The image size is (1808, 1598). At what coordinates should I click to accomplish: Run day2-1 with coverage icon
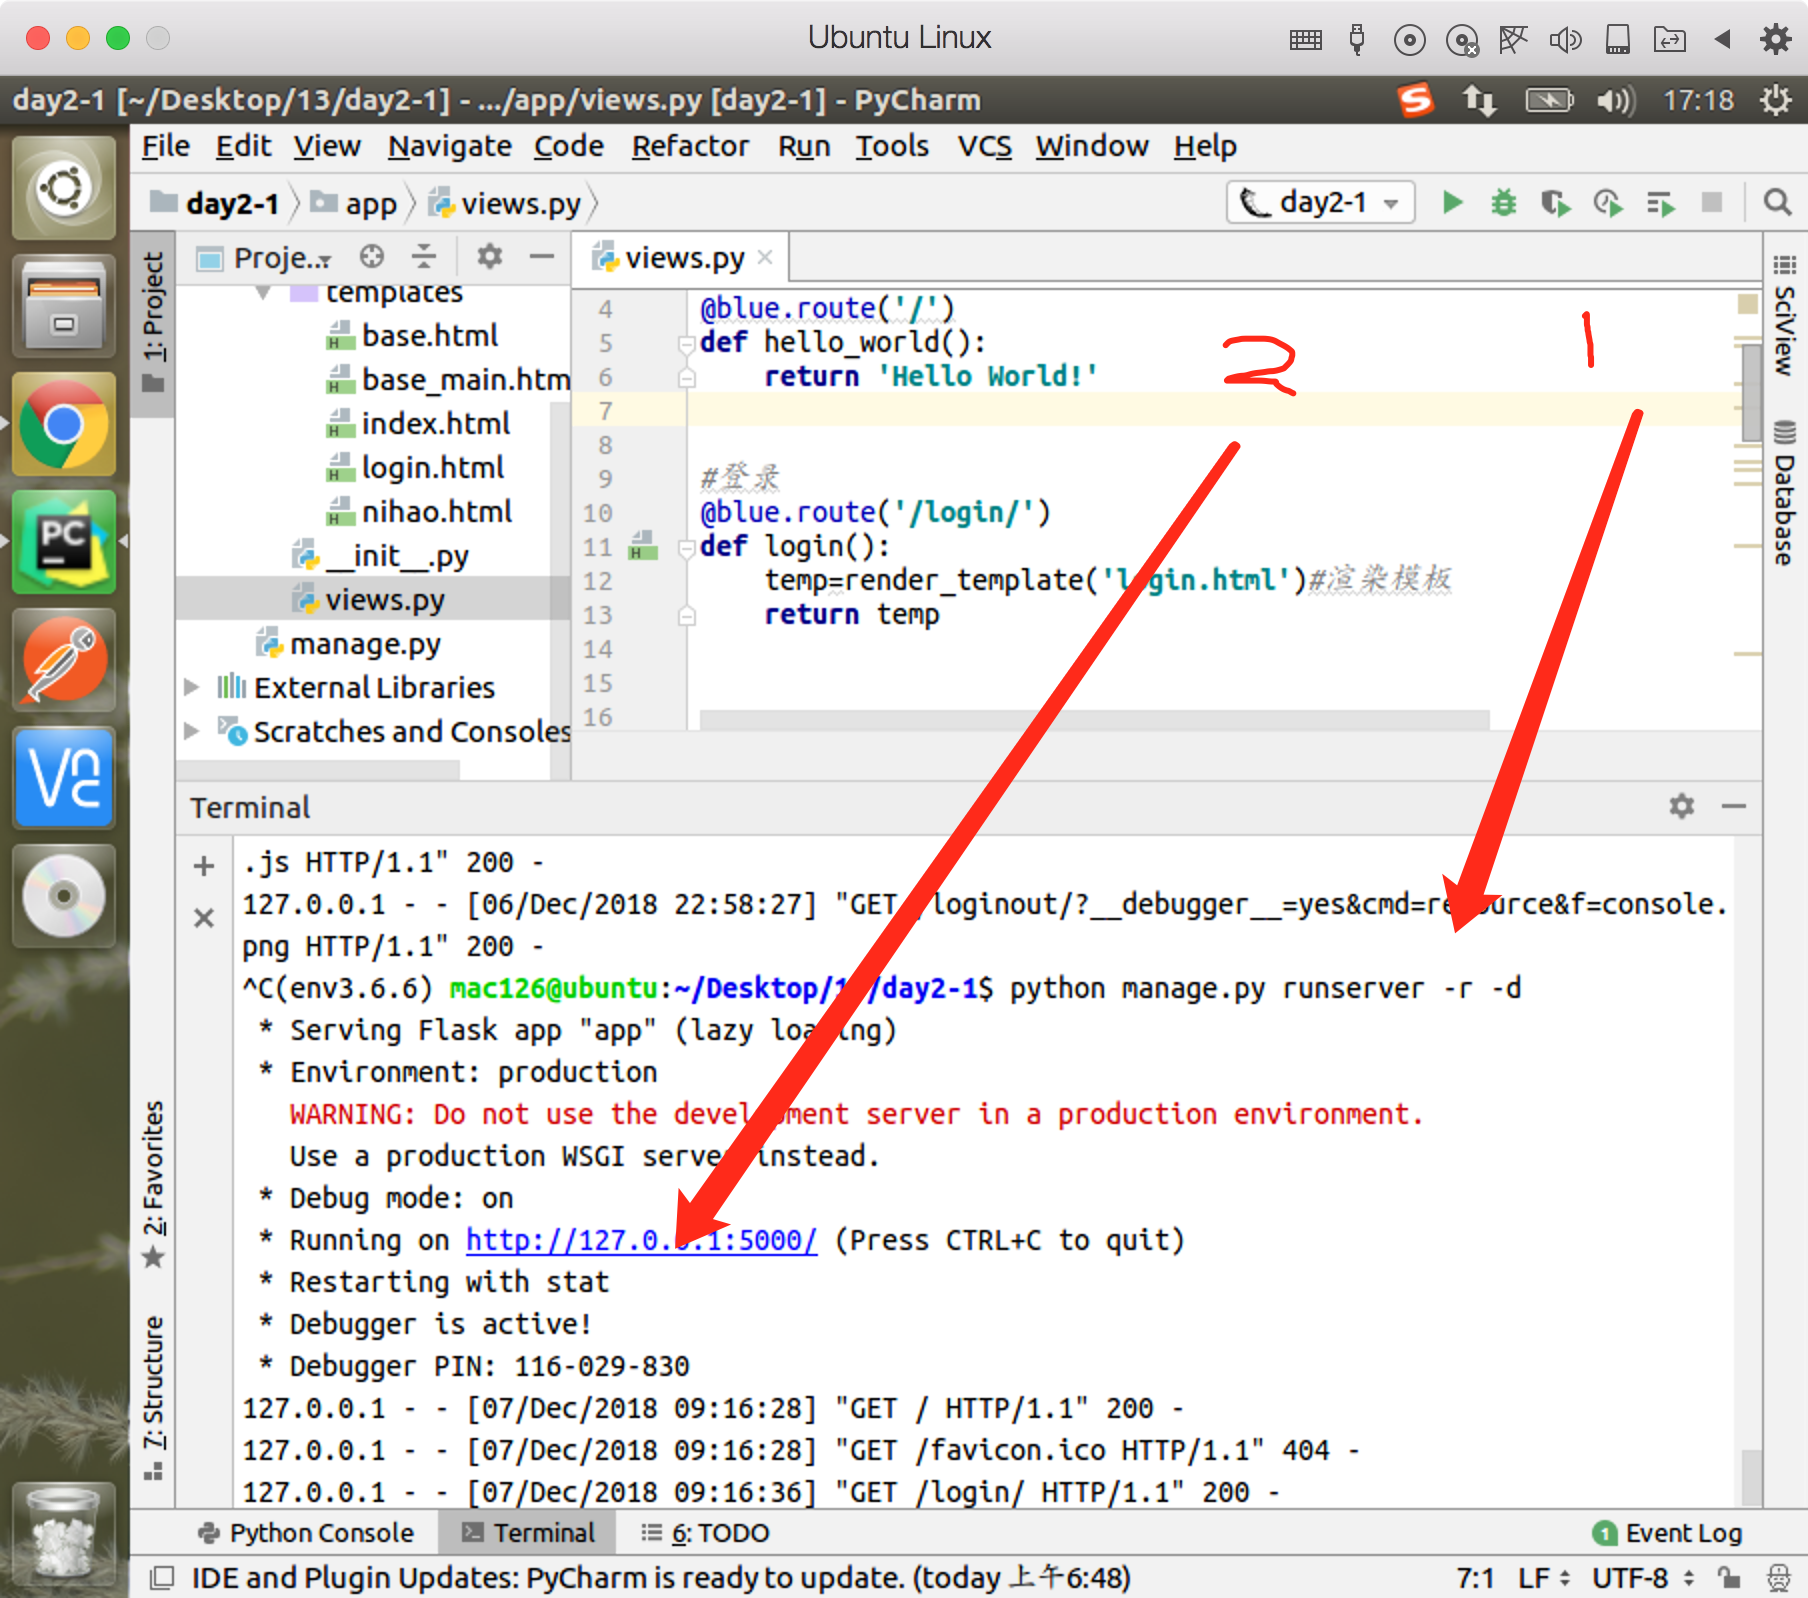tap(1555, 203)
